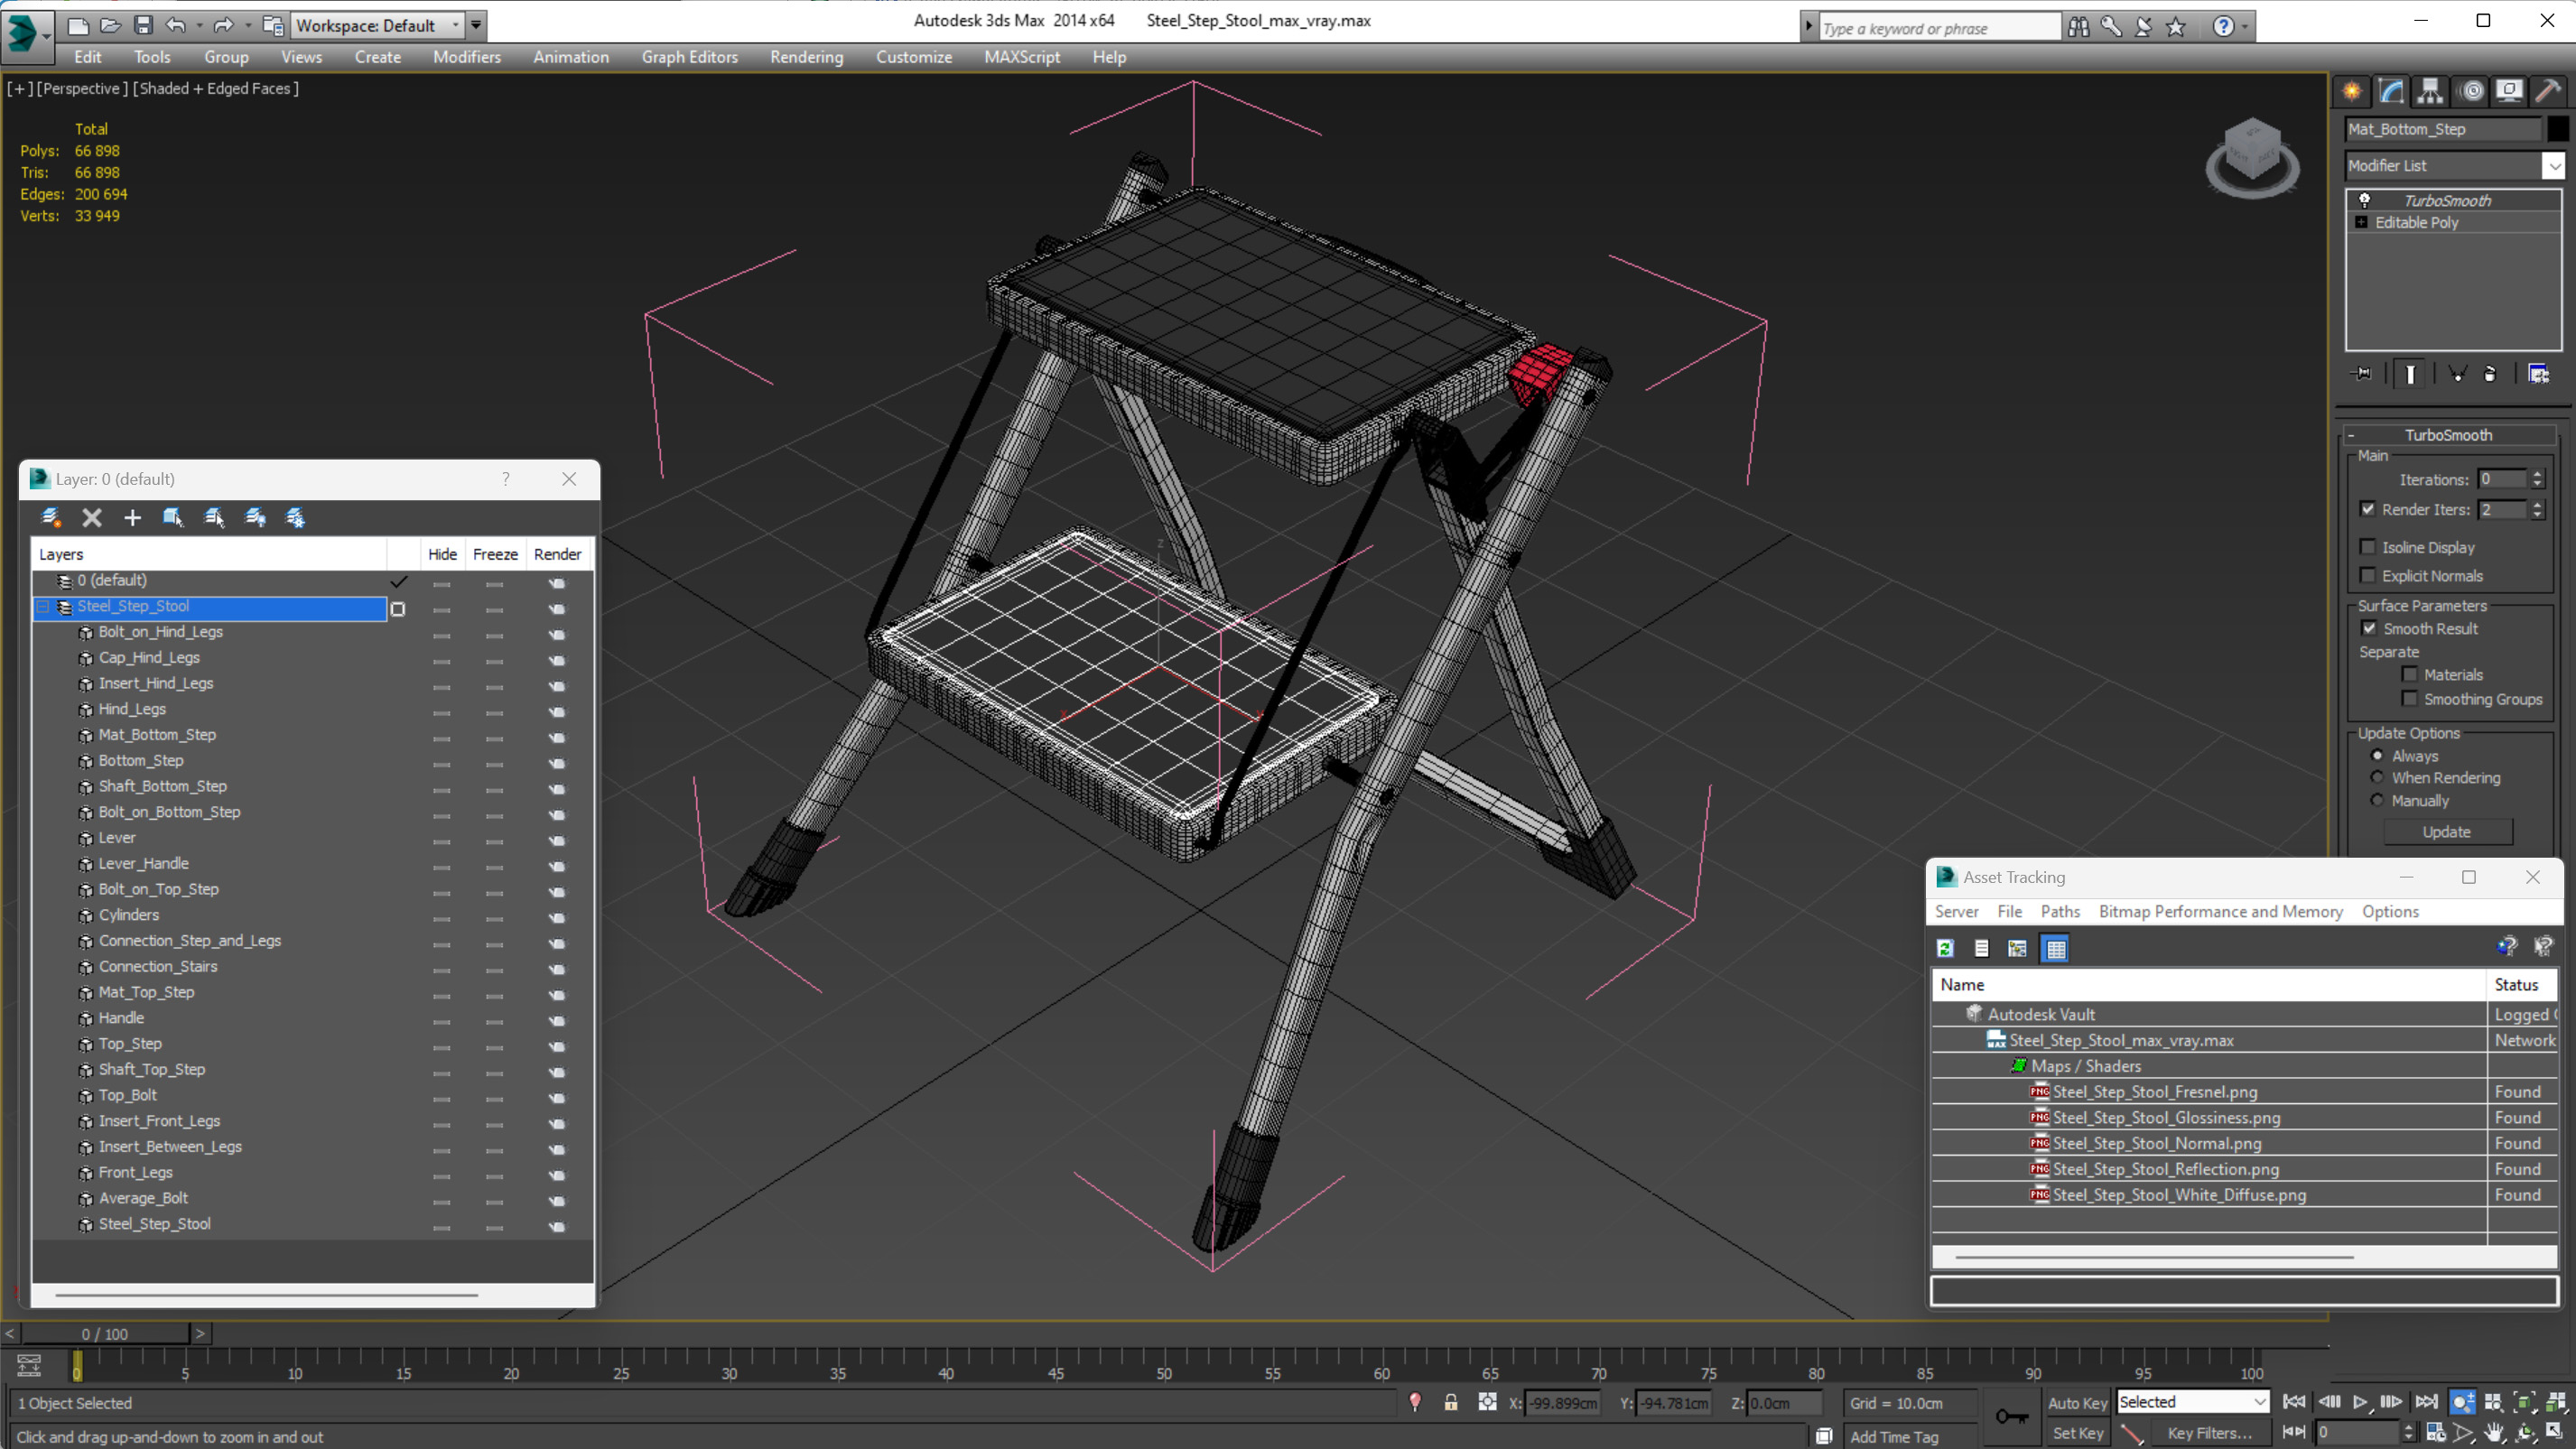This screenshot has height=1449, width=2576.
Task: Open the Display command panel tab
Action: coord(2509,91)
